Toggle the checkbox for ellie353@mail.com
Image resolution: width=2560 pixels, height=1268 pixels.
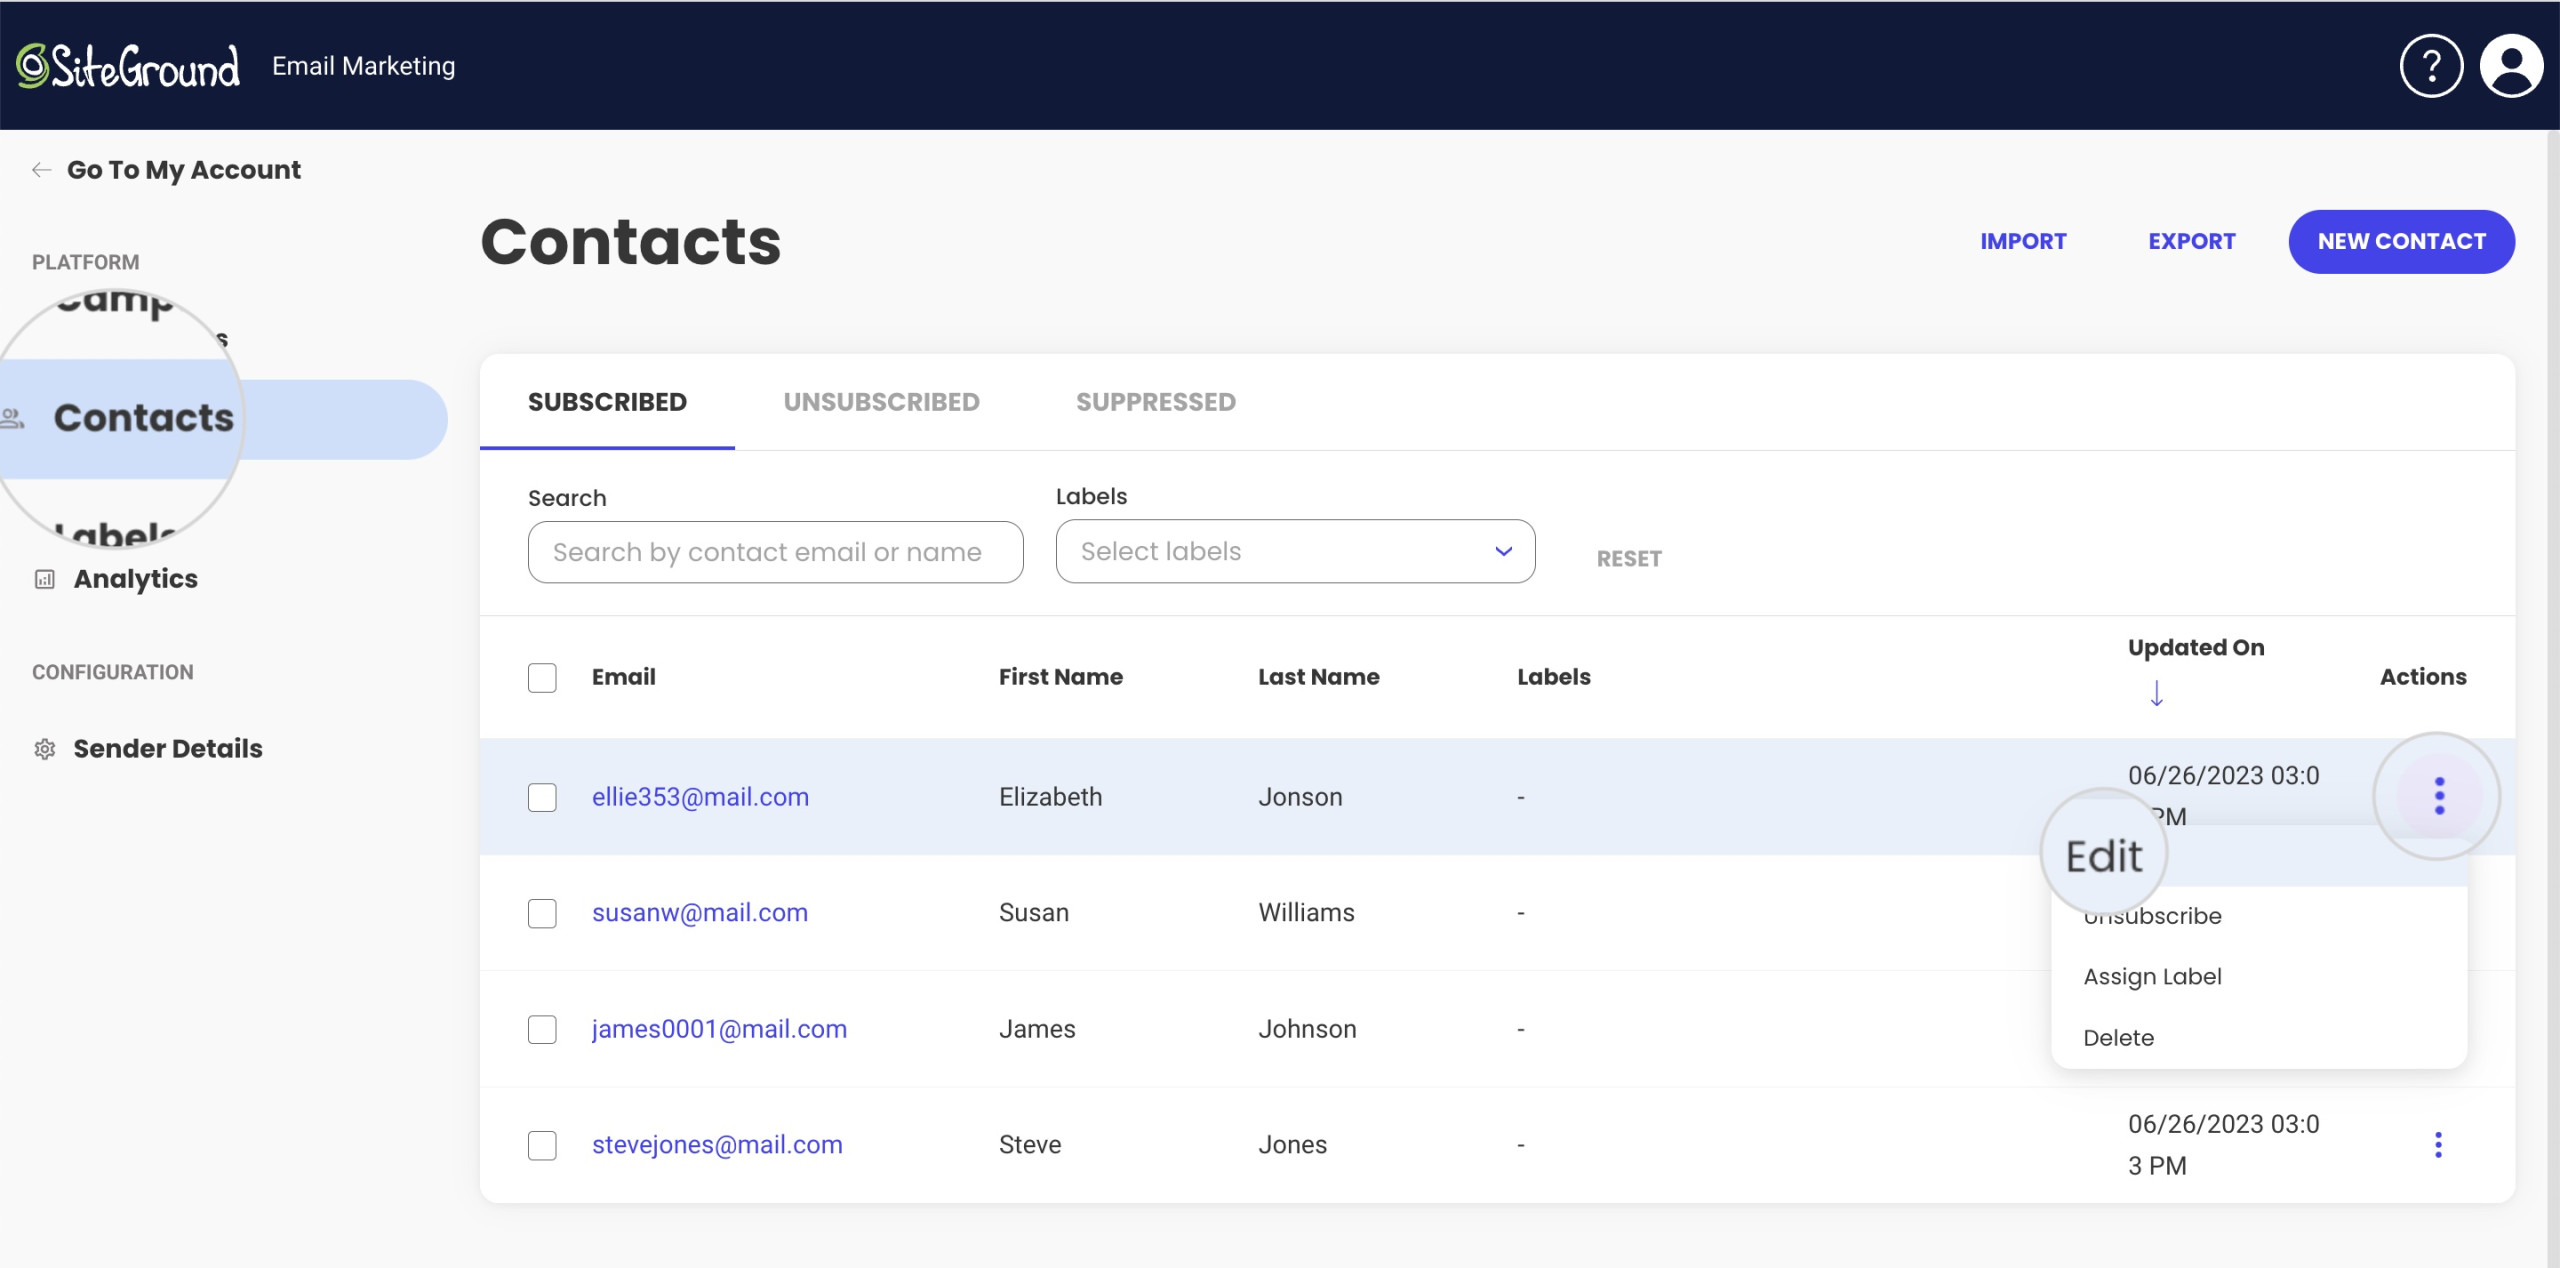coord(542,796)
